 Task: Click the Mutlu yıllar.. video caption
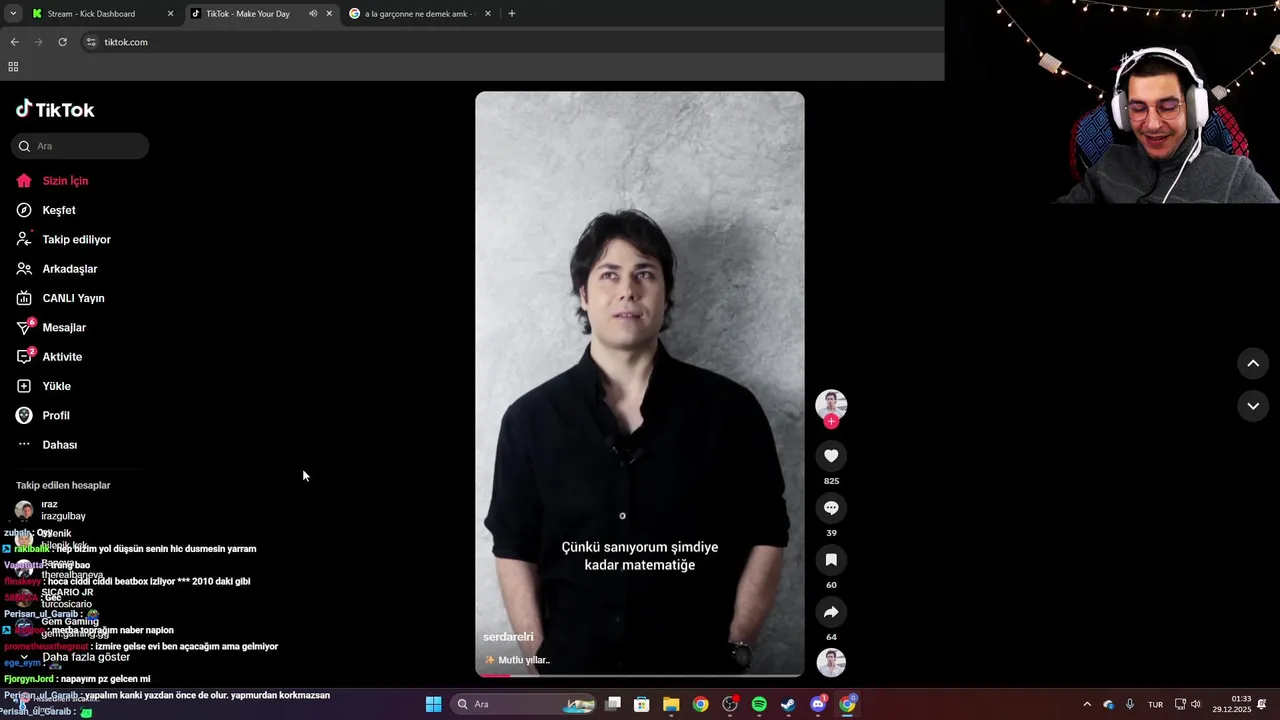point(524,660)
